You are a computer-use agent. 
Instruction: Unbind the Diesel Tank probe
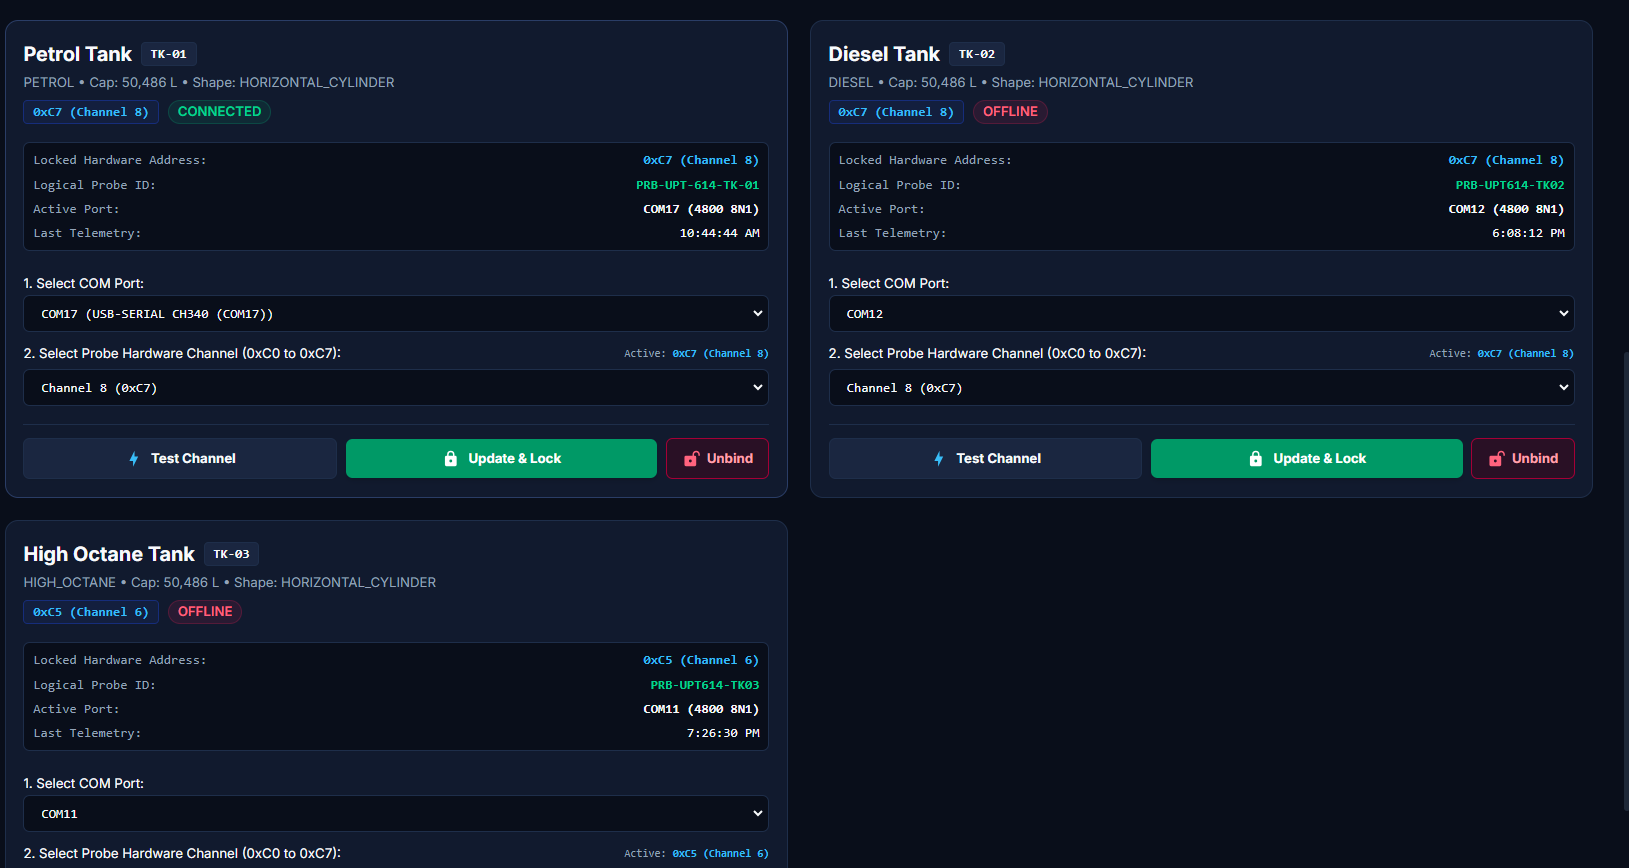point(1523,459)
